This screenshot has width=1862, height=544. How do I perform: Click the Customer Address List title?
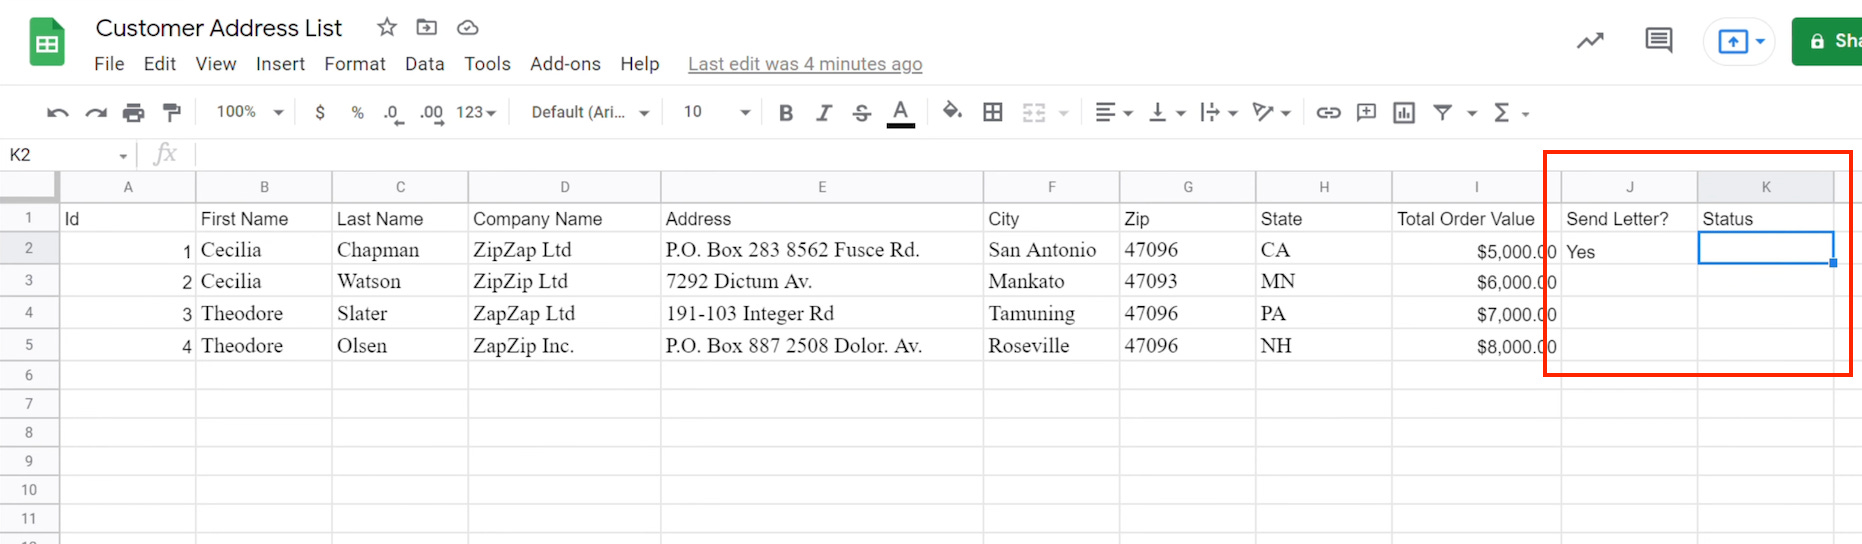click(x=219, y=28)
